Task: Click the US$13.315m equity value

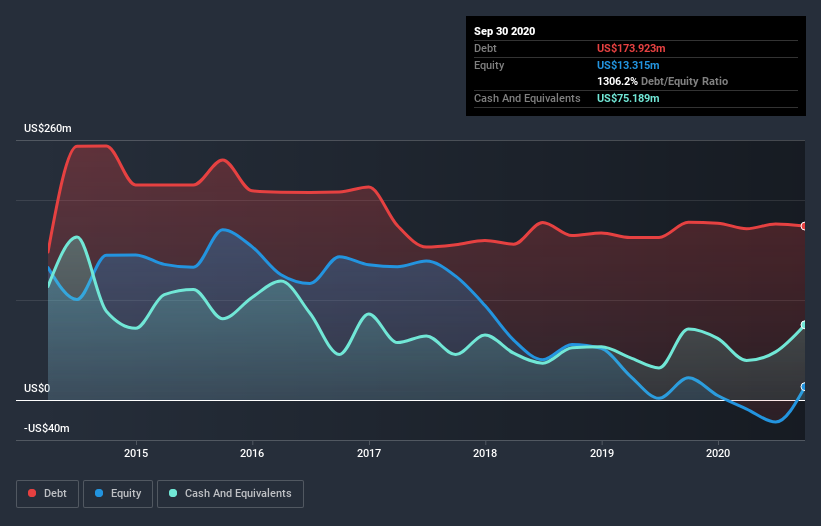Action: coord(628,65)
